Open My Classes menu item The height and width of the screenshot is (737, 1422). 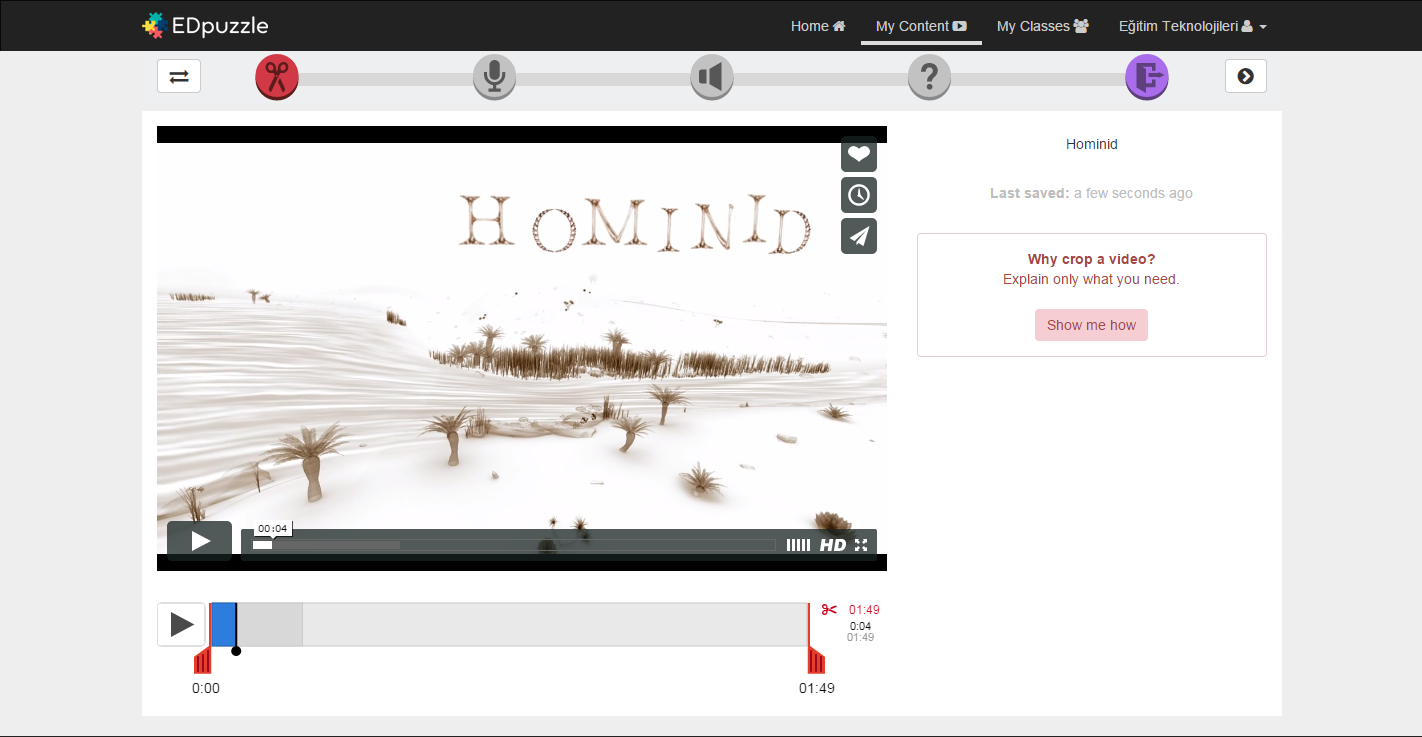[x=1043, y=26]
